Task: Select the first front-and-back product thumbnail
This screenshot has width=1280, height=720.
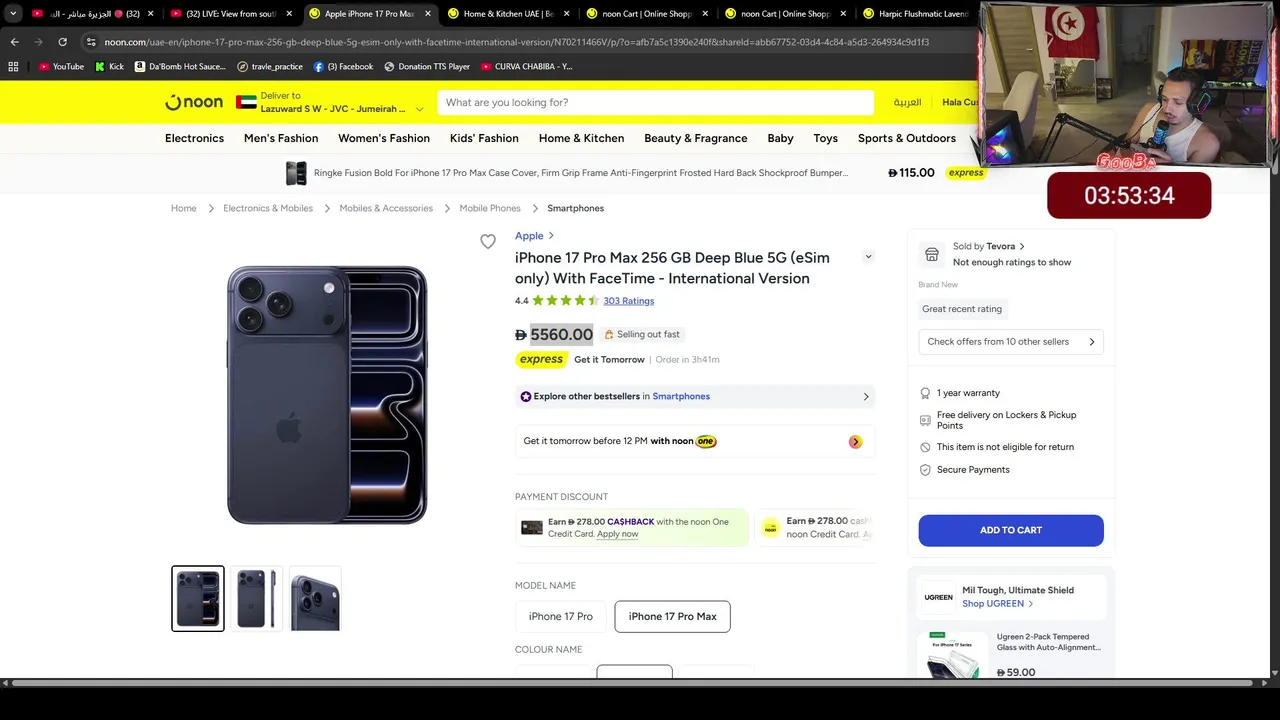Action: click(x=198, y=598)
